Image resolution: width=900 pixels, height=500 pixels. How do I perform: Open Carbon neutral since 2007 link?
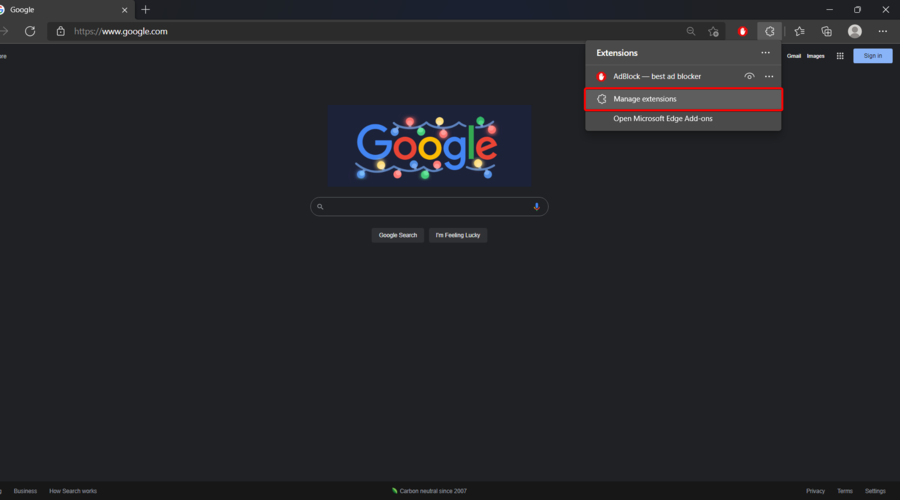[429, 491]
